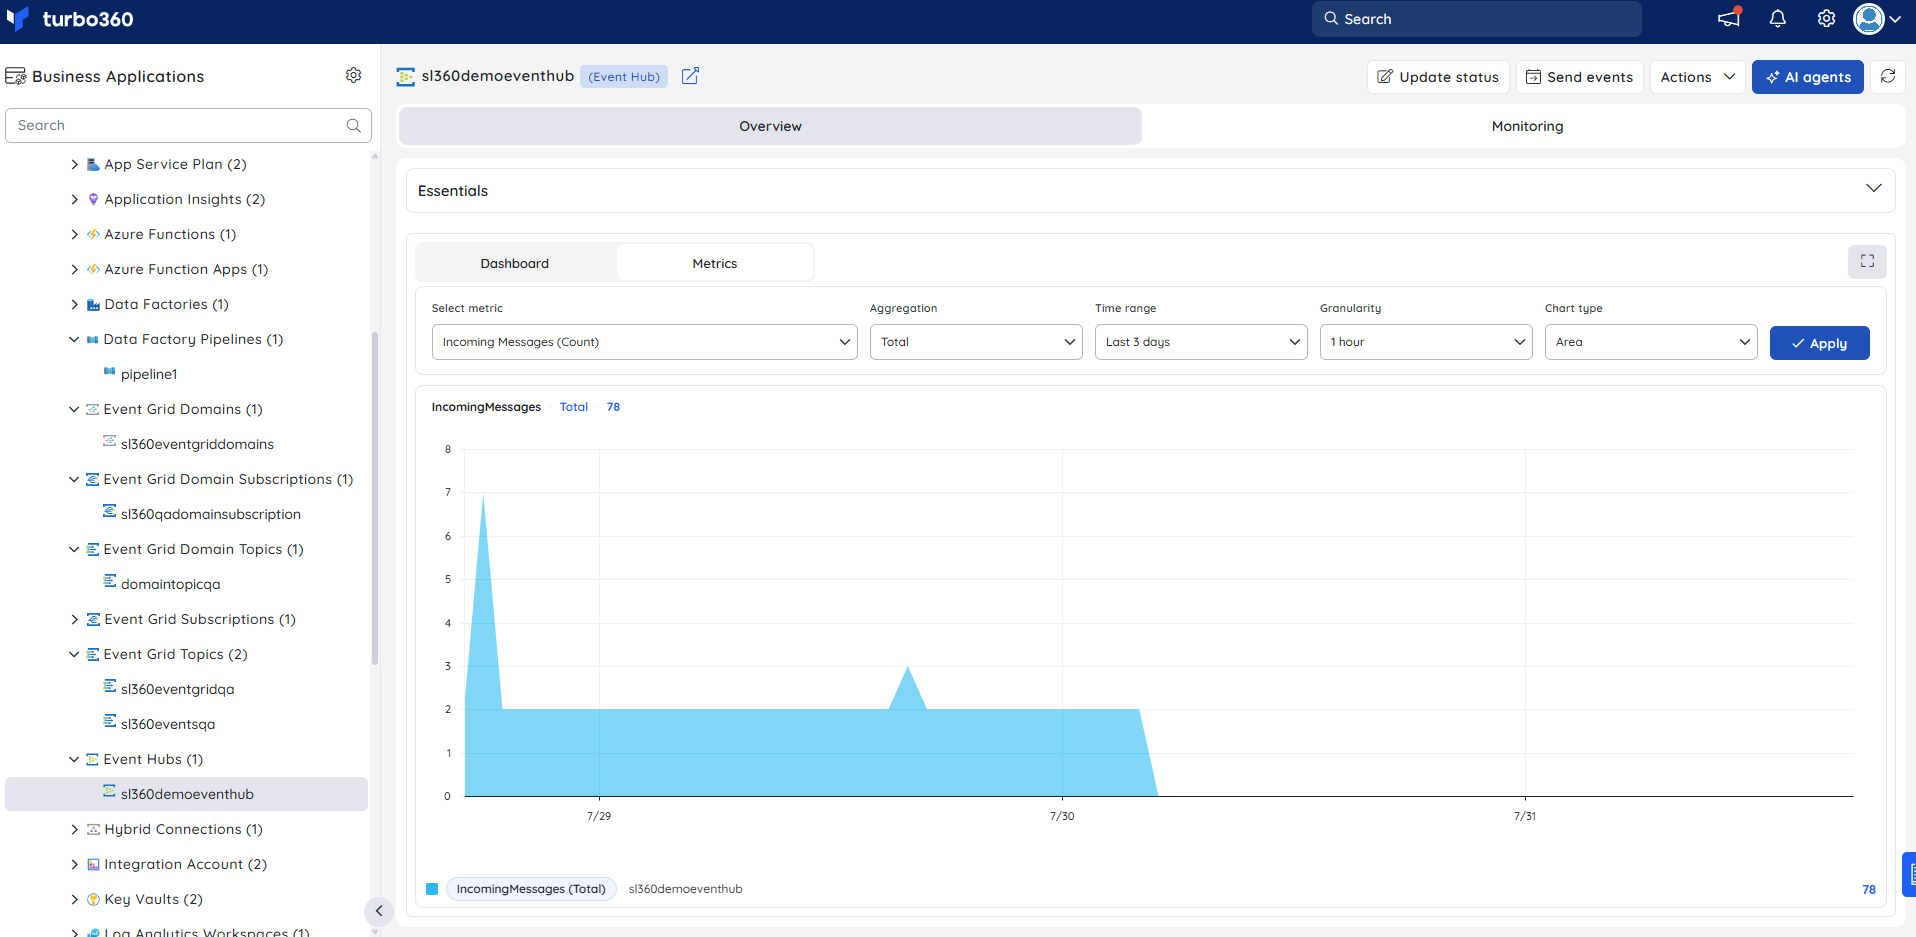Expand Integration Account node

[74, 864]
